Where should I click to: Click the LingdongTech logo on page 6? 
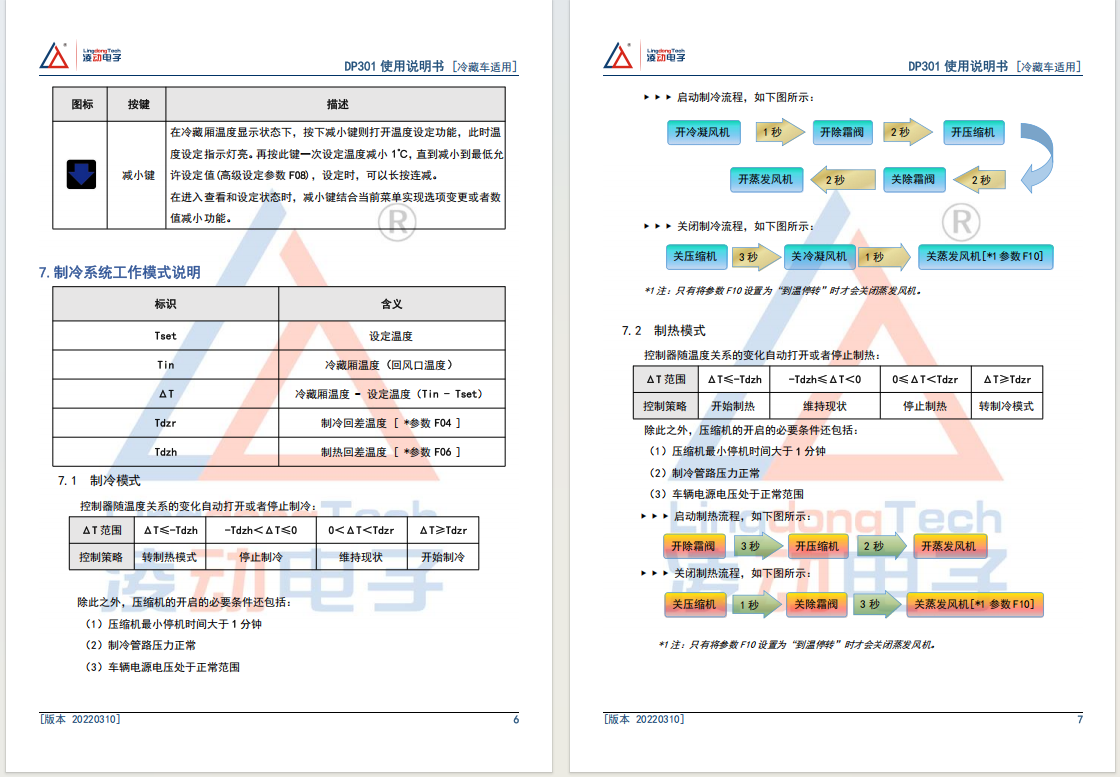point(80,56)
